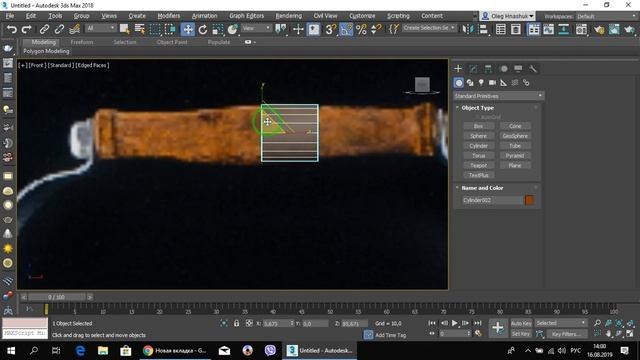Open the Create Selection Set dropdown
Viewport: 640px width, 360px height.
429,28
